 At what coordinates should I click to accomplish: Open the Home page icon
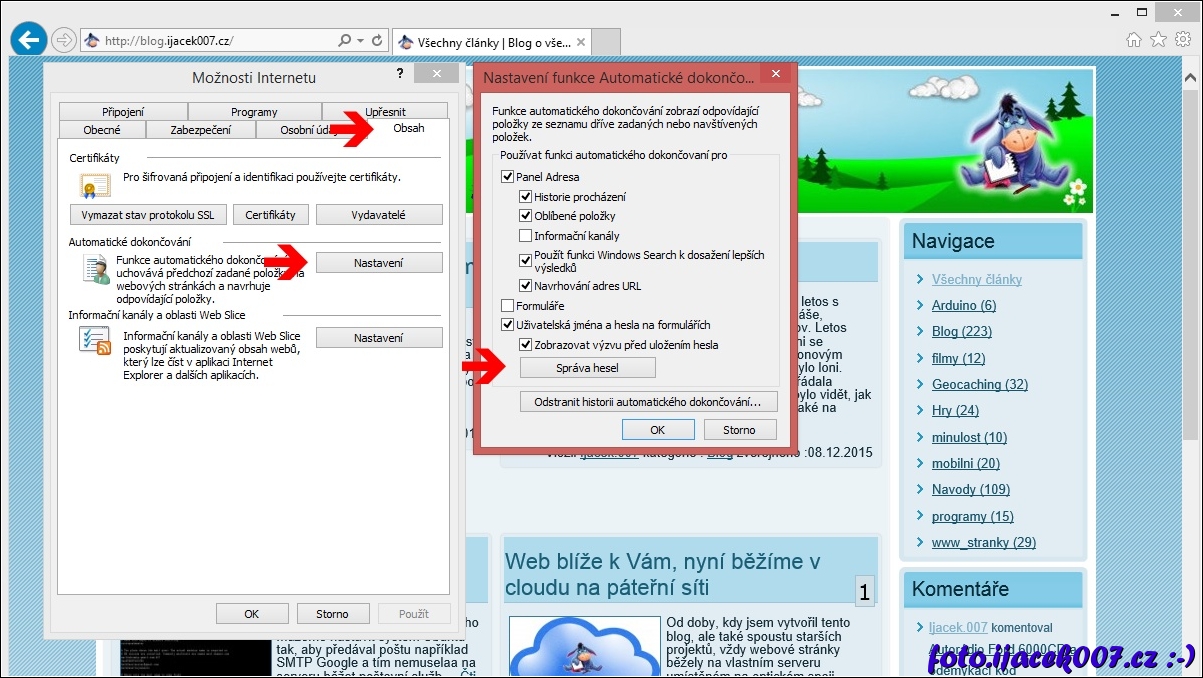click(x=1133, y=40)
